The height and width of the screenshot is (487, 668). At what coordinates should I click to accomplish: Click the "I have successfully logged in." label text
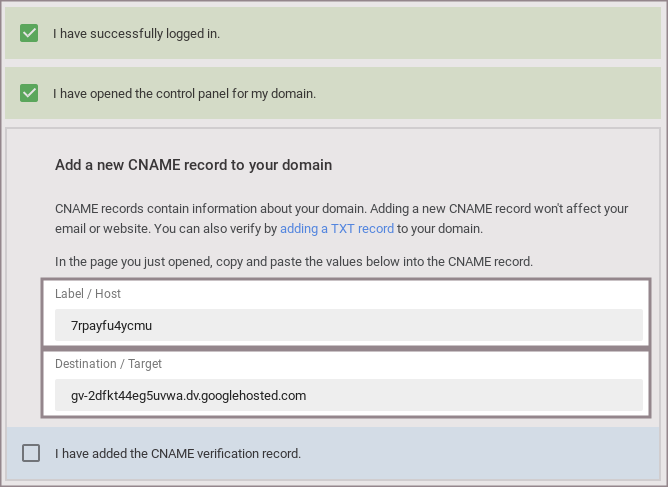click(136, 33)
